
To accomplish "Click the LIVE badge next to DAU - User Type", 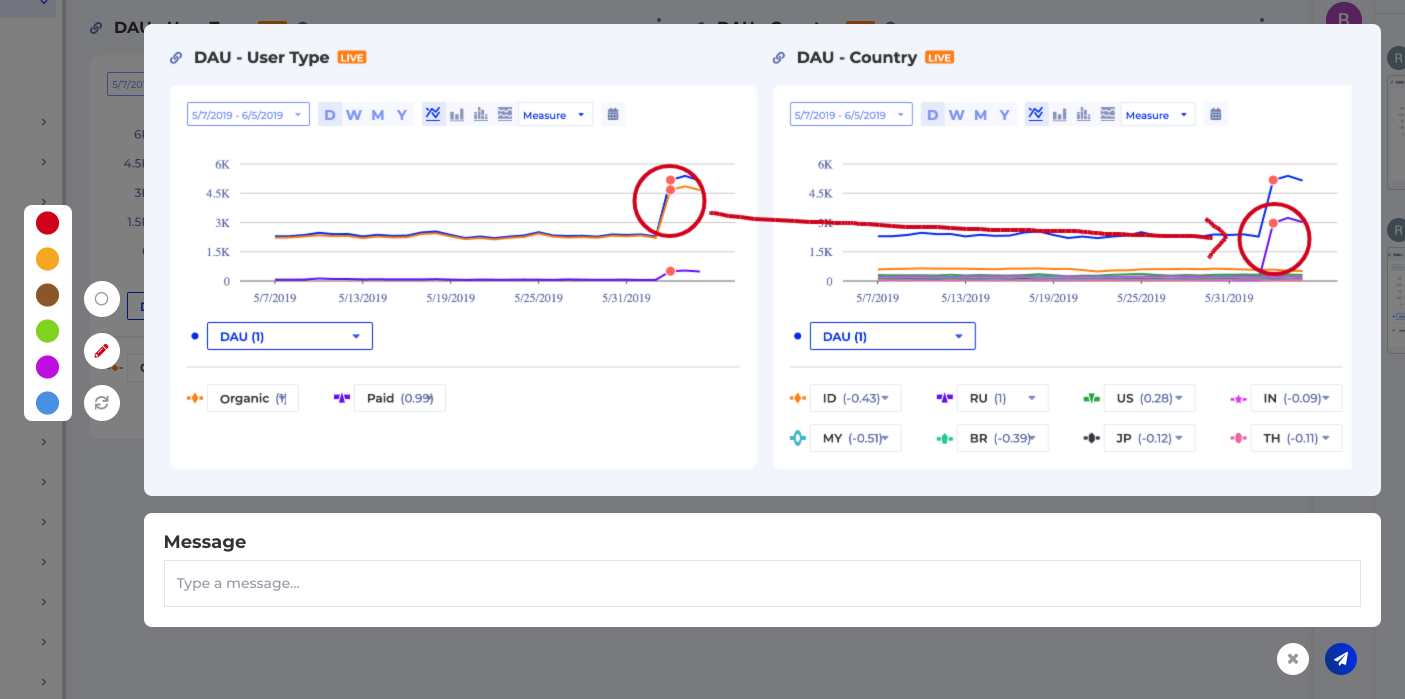I will click(x=352, y=58).
